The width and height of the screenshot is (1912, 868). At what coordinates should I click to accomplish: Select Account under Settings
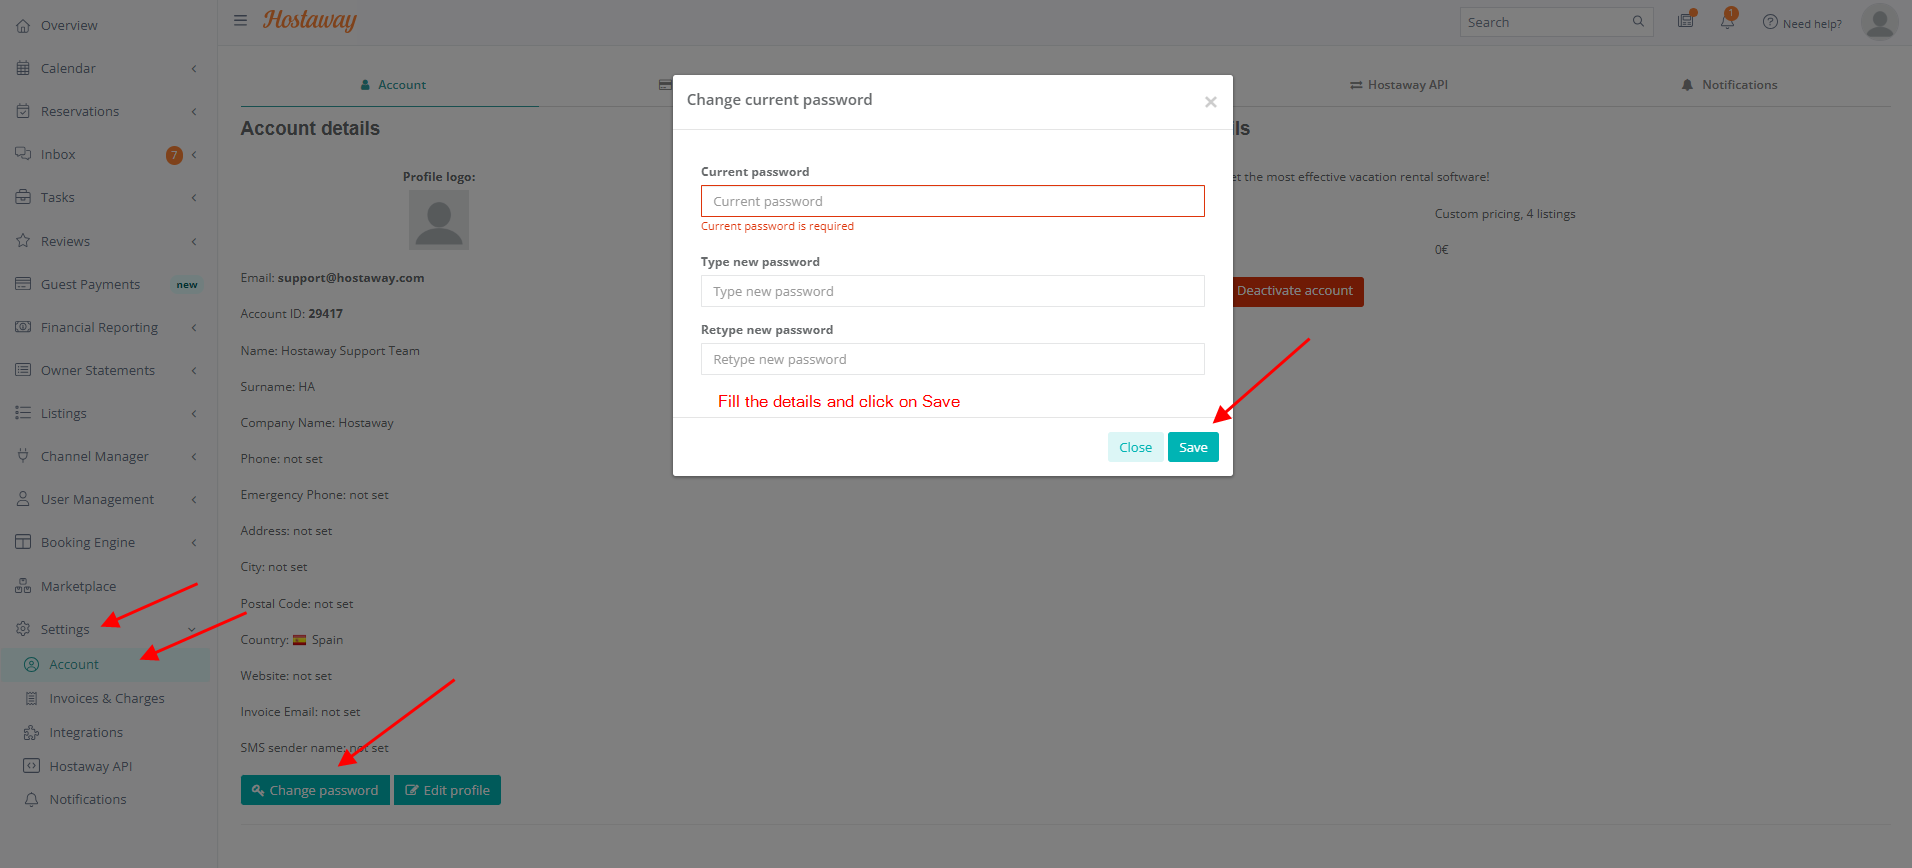click(106, 664)
